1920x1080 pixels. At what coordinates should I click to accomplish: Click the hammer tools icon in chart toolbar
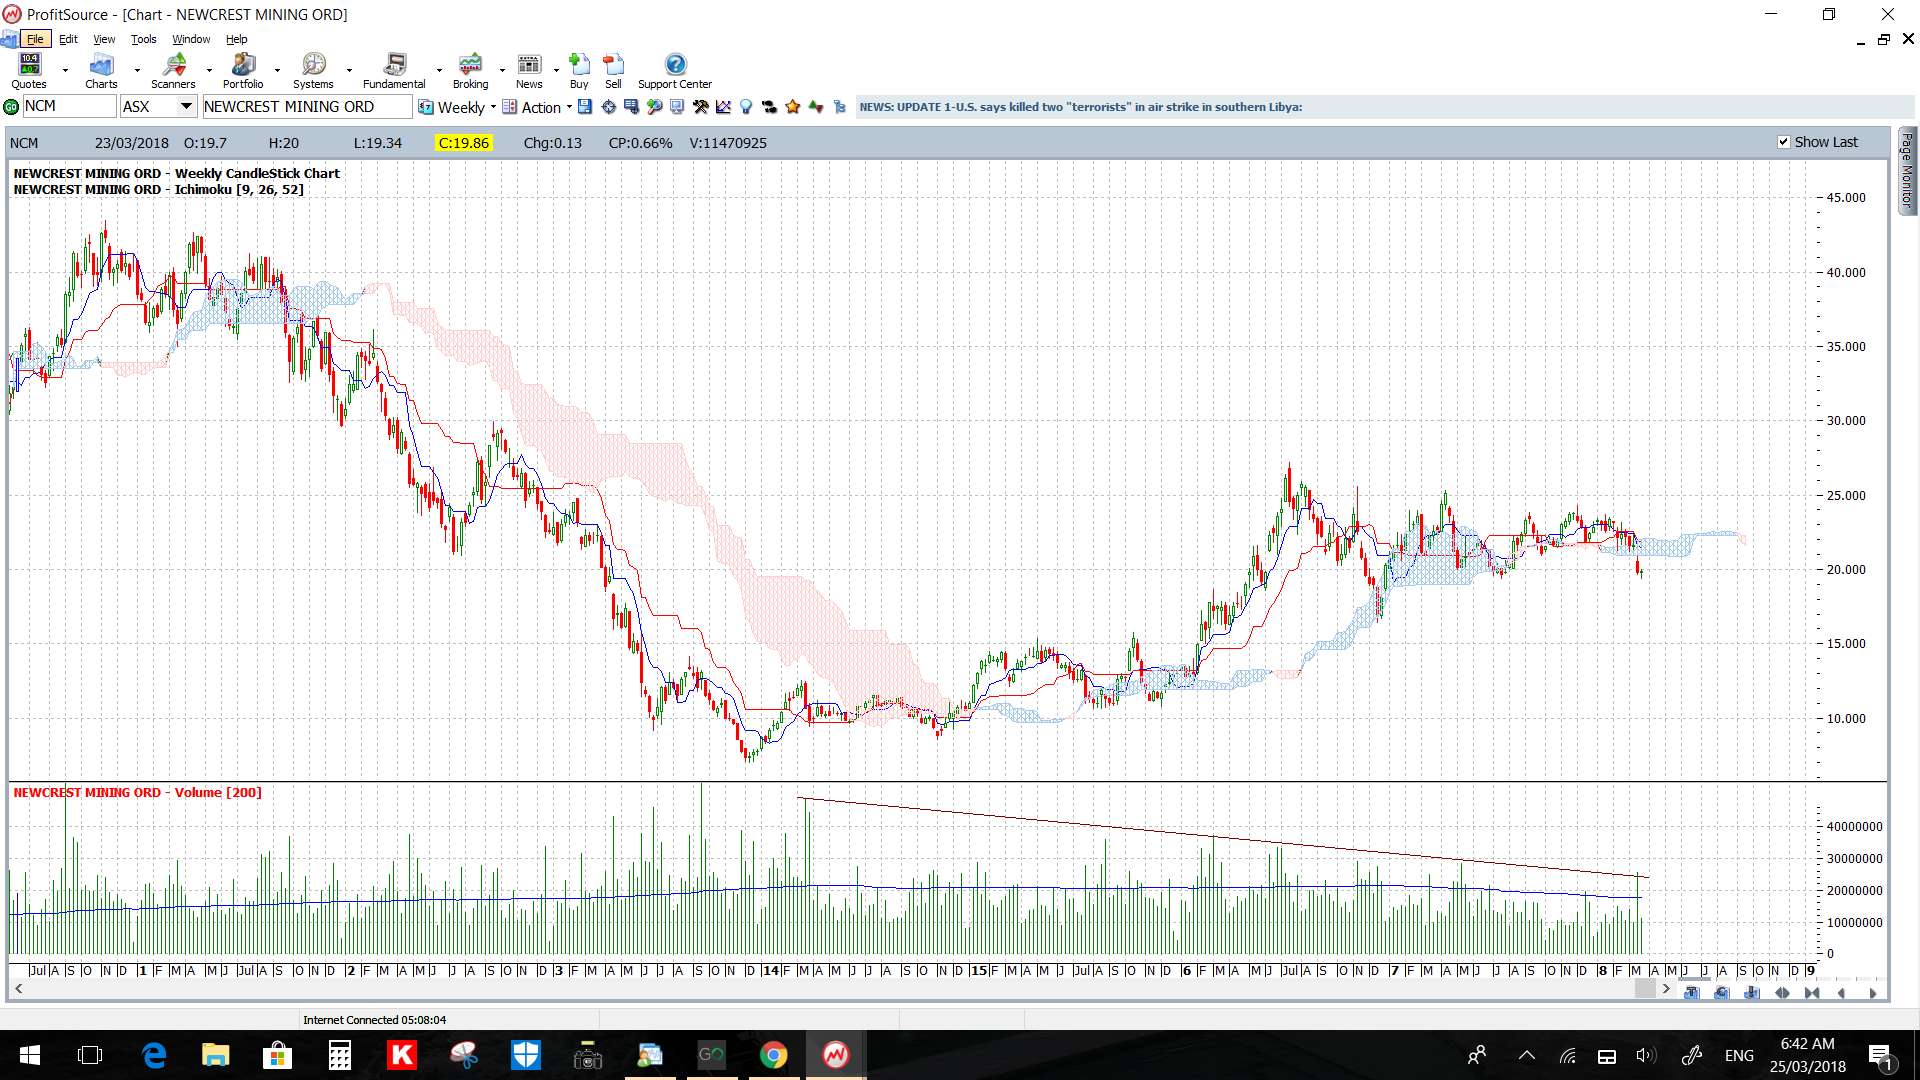(701, 107)
